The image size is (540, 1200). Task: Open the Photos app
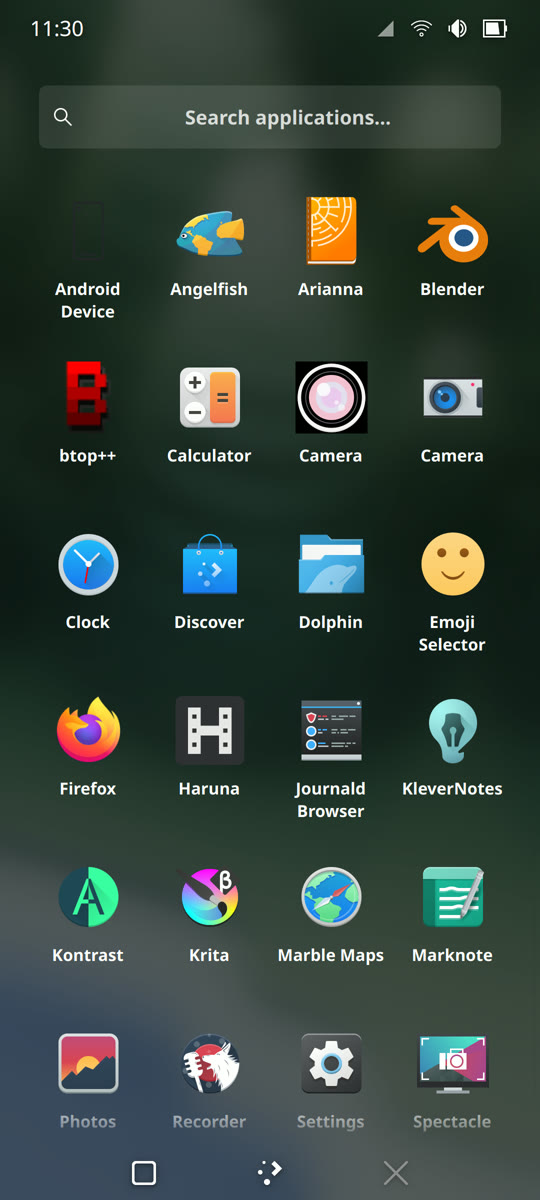(x=88, y=1080)
